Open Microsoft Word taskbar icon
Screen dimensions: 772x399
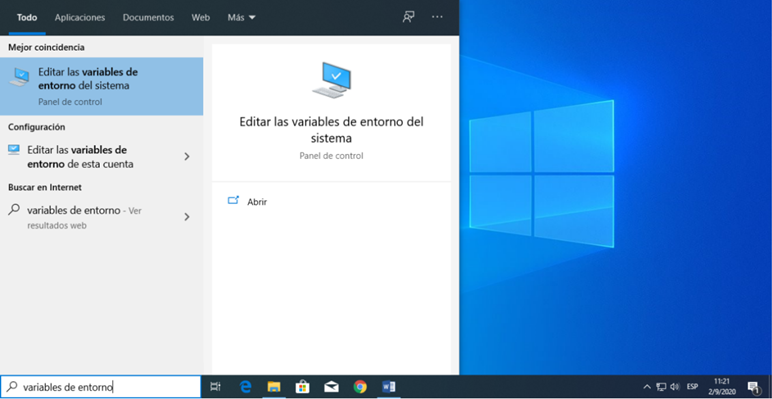[x=389, y=387]
